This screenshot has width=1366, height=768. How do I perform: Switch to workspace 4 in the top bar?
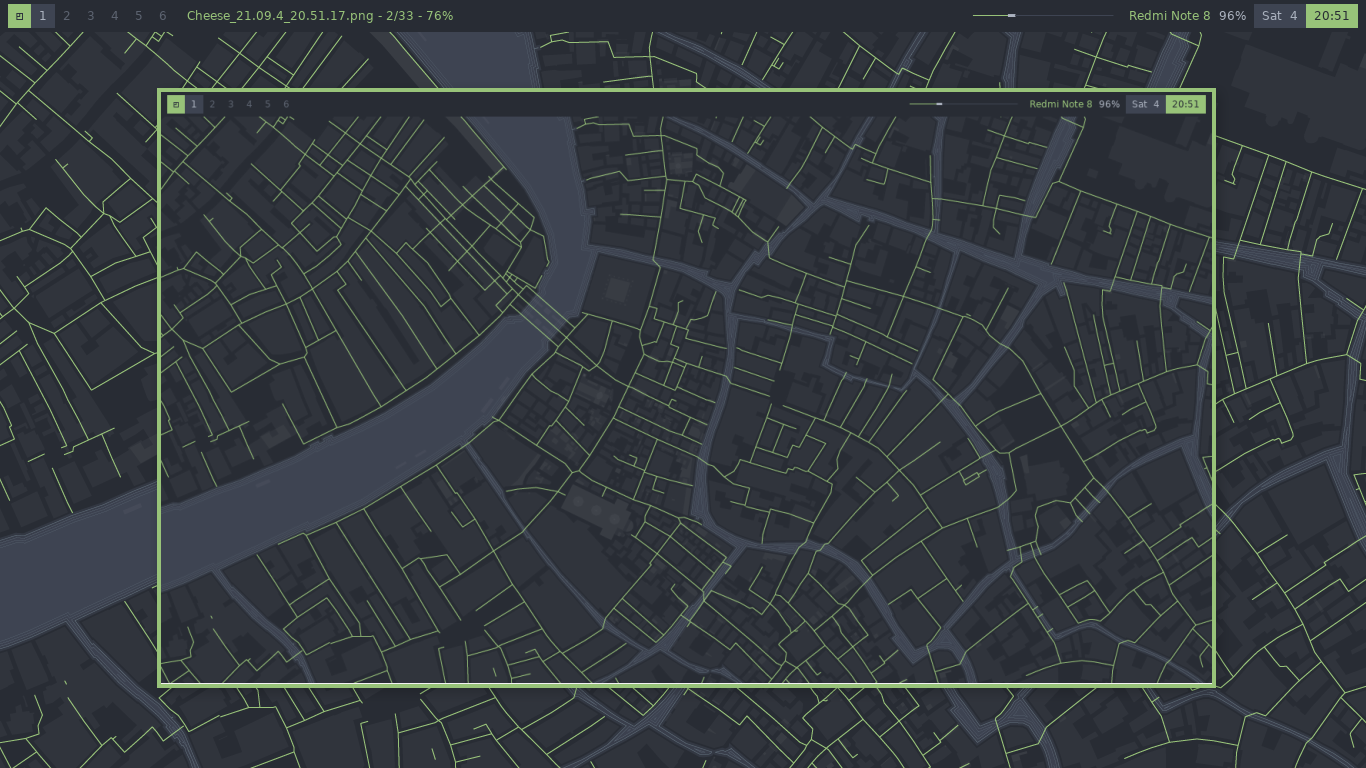115,16
